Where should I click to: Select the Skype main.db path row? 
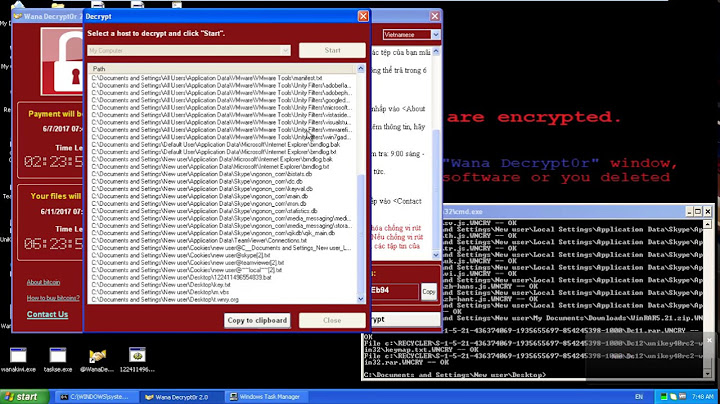pos(199,196)
